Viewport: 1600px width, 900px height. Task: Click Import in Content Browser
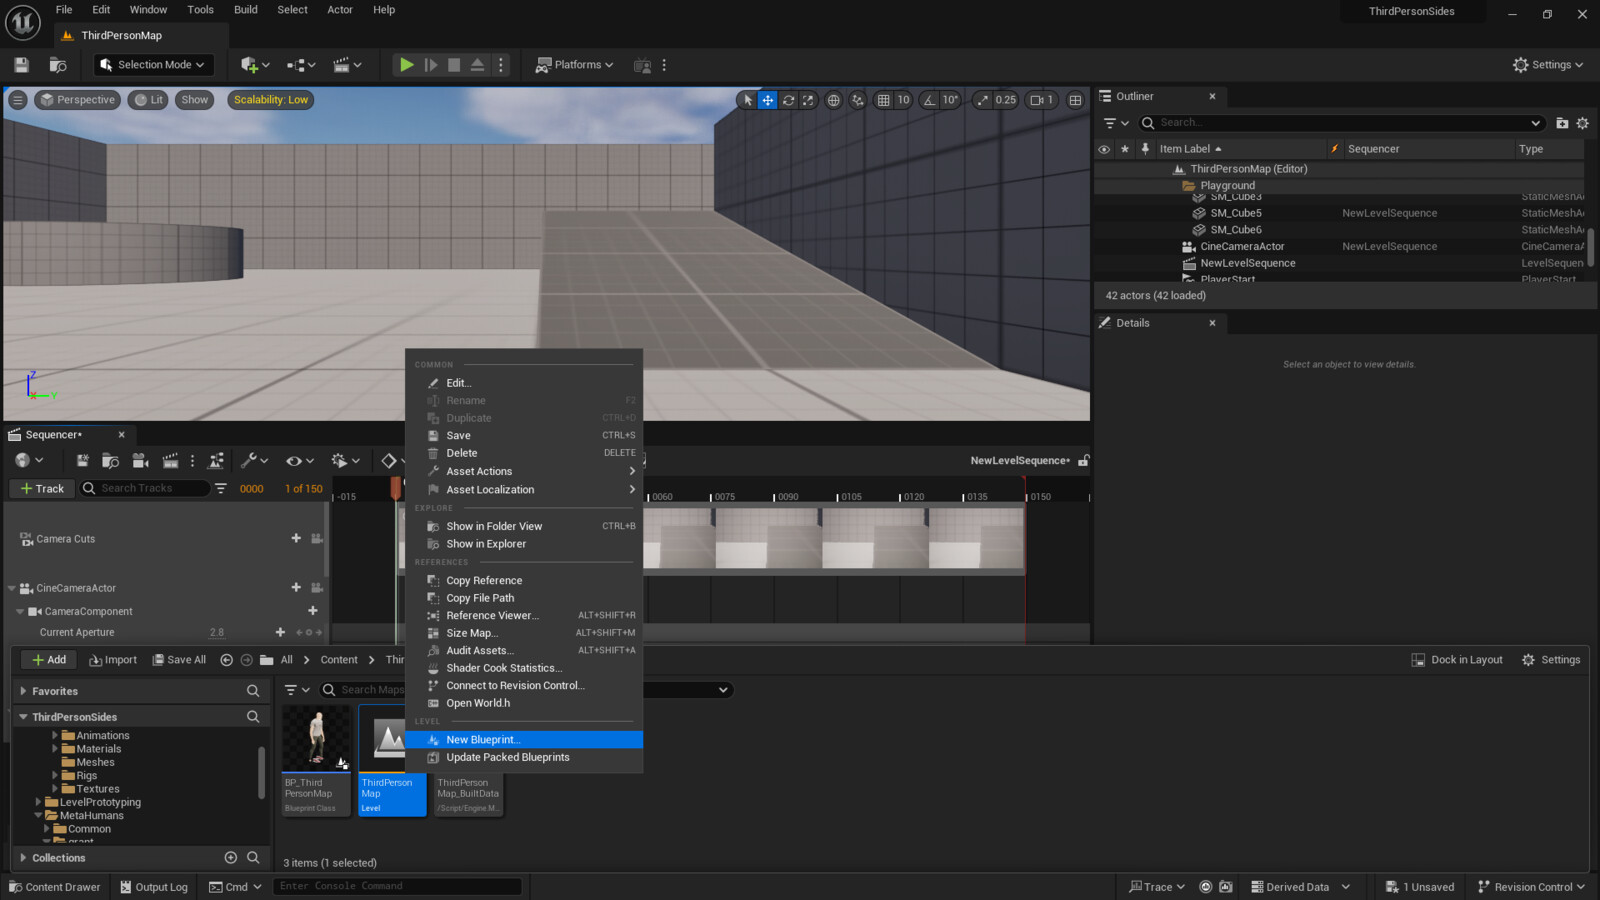pos(113,660)
